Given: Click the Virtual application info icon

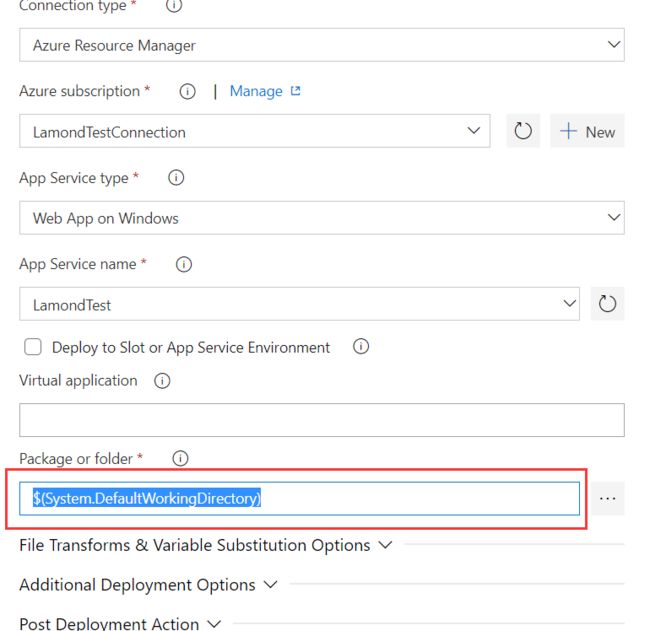Looking at the screenshot, I should [x=162, y=381].
